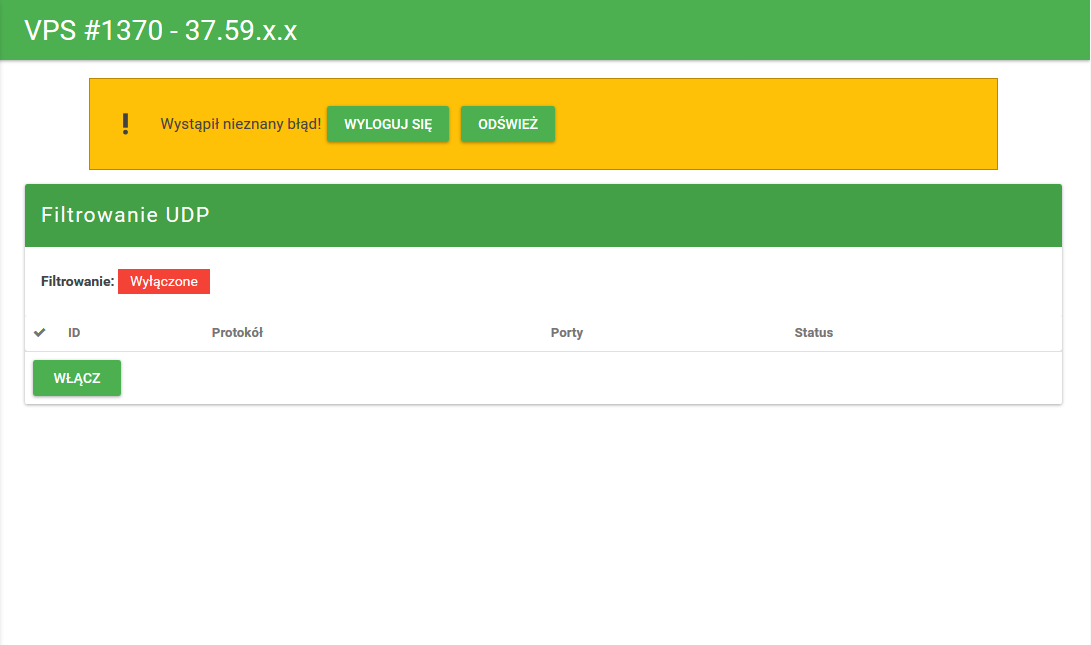The image size is (1091, 645).
Task: Sort by the Protokół column header
Action: 237,332
